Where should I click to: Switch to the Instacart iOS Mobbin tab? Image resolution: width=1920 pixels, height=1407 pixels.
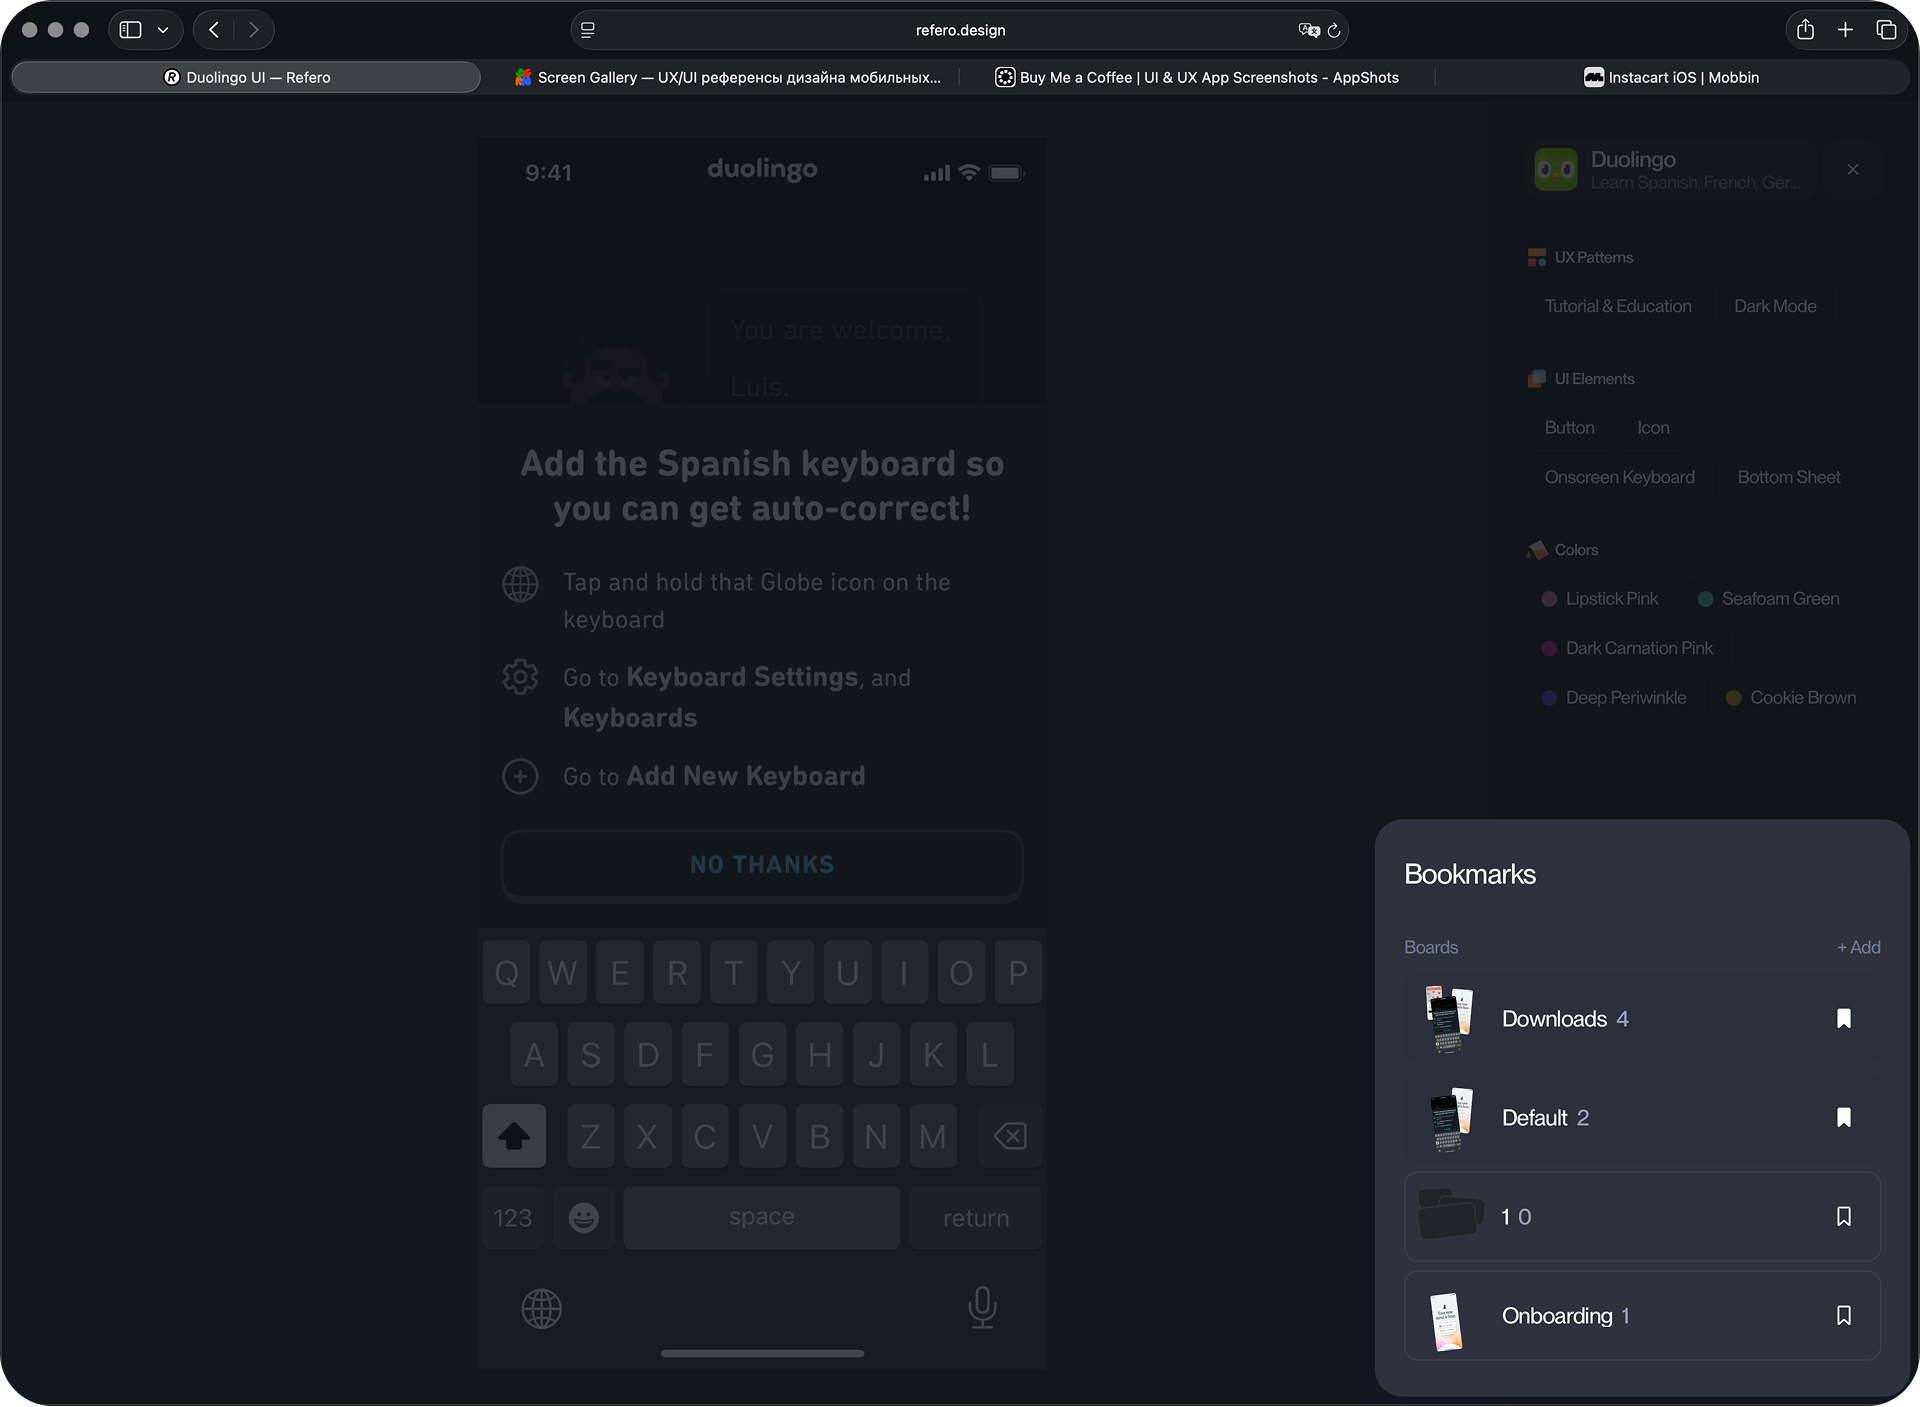(x=1671, y=77)
